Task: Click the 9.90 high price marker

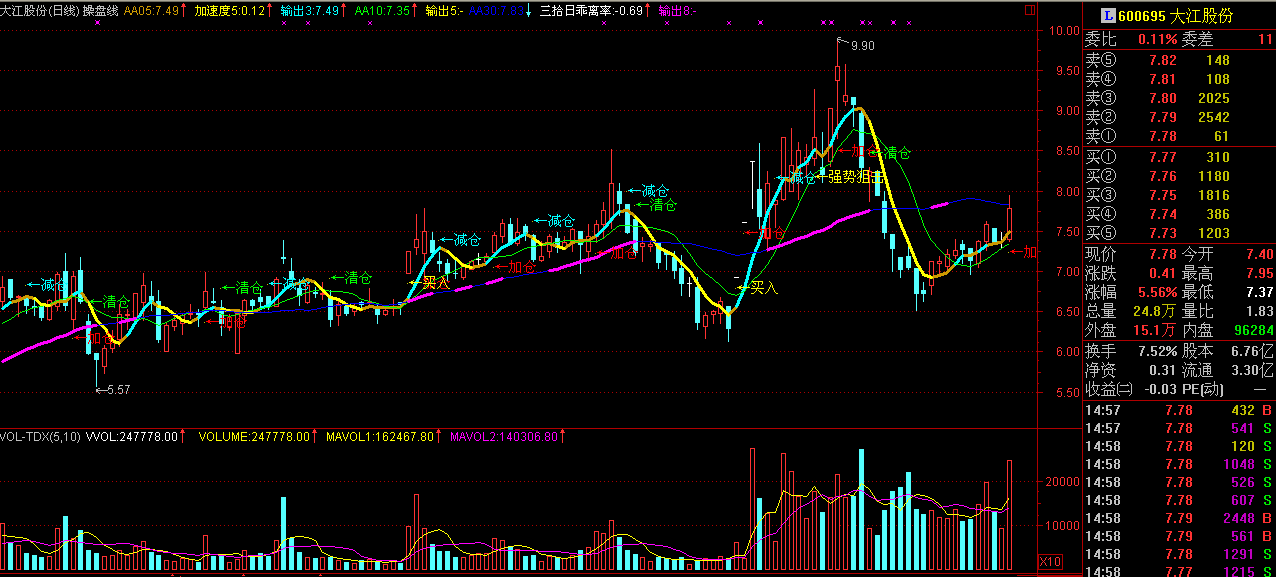Action: click(x=863, y=46)
